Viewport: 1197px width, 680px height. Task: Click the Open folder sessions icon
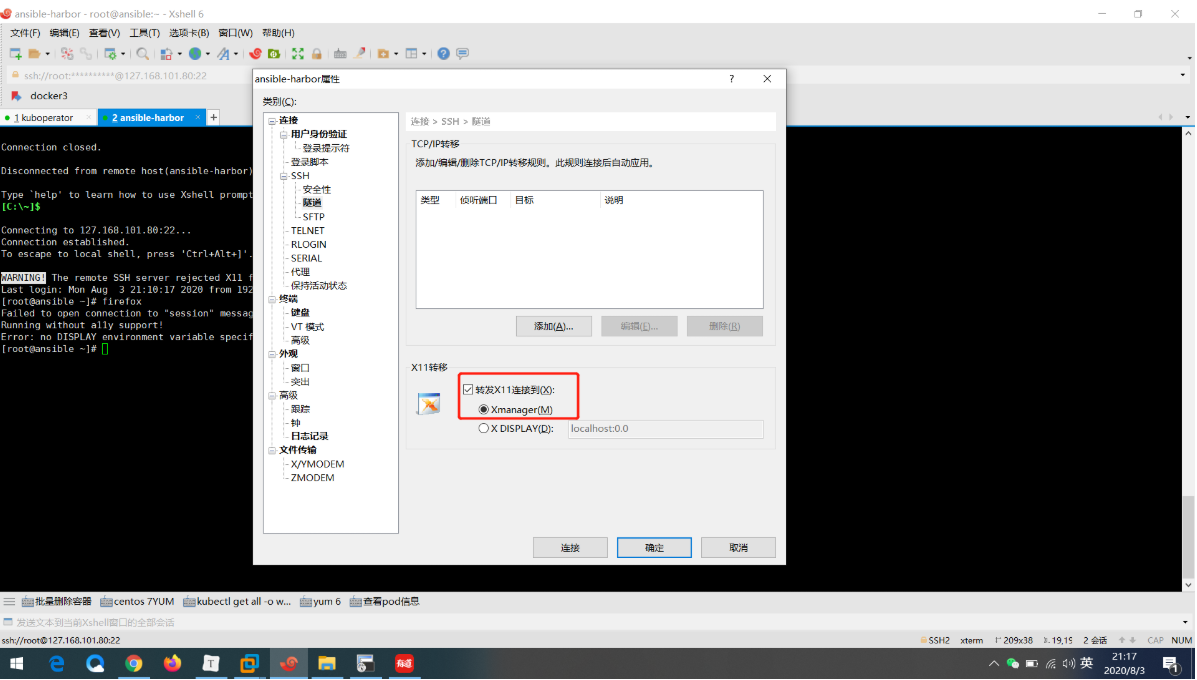(x=36, y=54)
